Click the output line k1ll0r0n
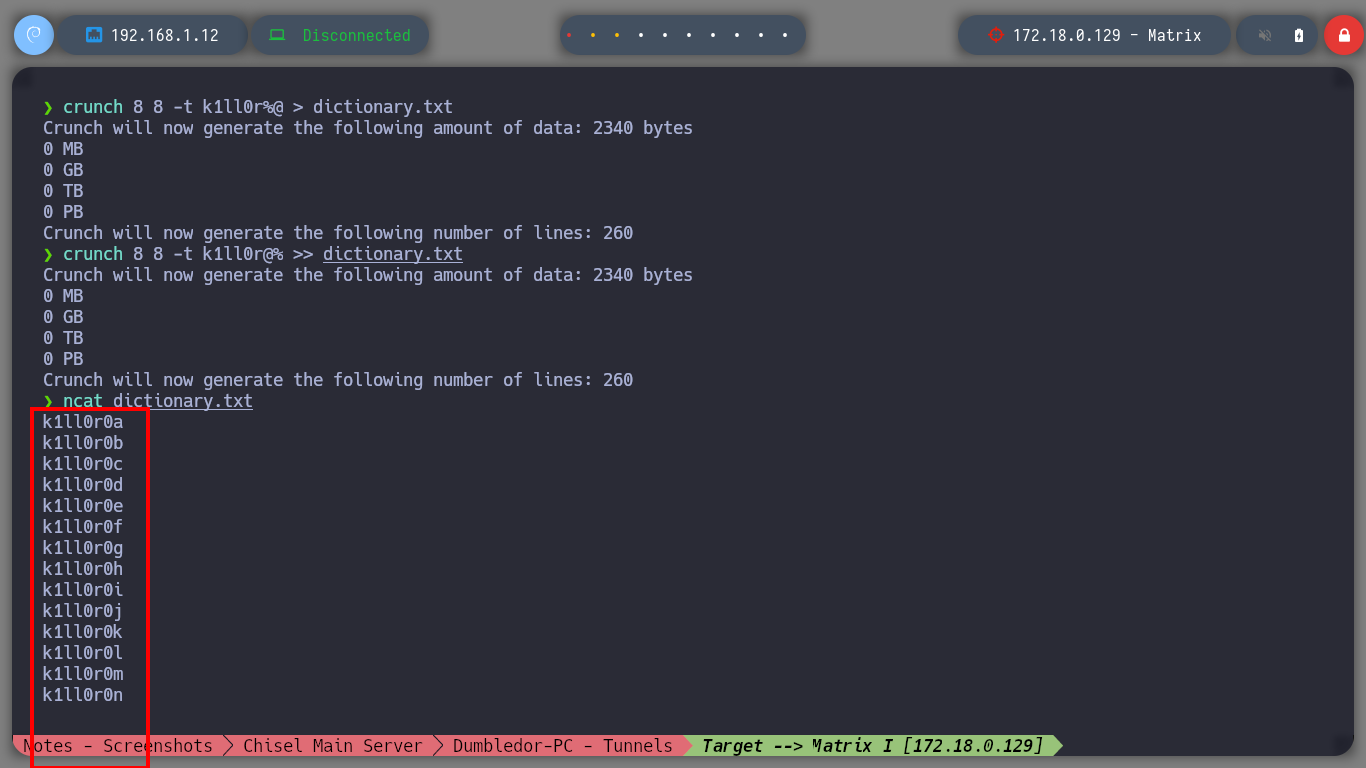This screenshot has width=1366, height=768. coord(83,695)
